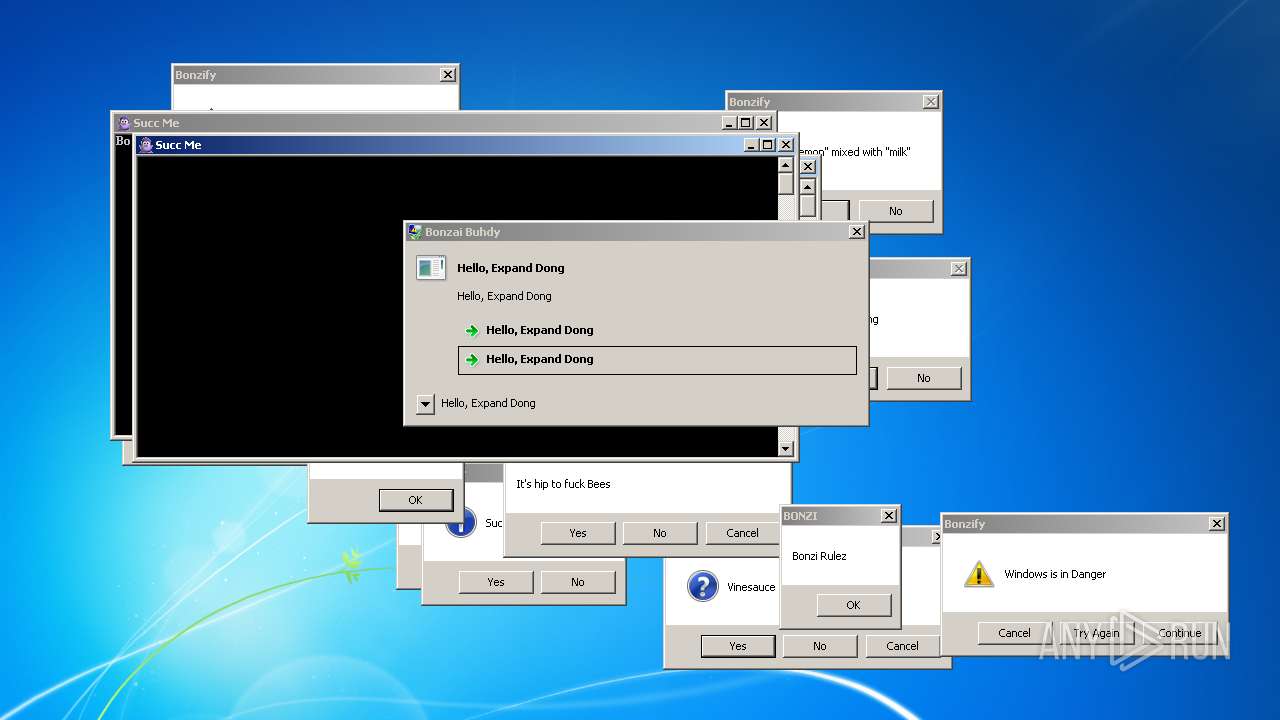The image size is (1280, 720).
Task: Click OK in the BONZI Bonzi Rulez dialog
Action: [853, 605]
